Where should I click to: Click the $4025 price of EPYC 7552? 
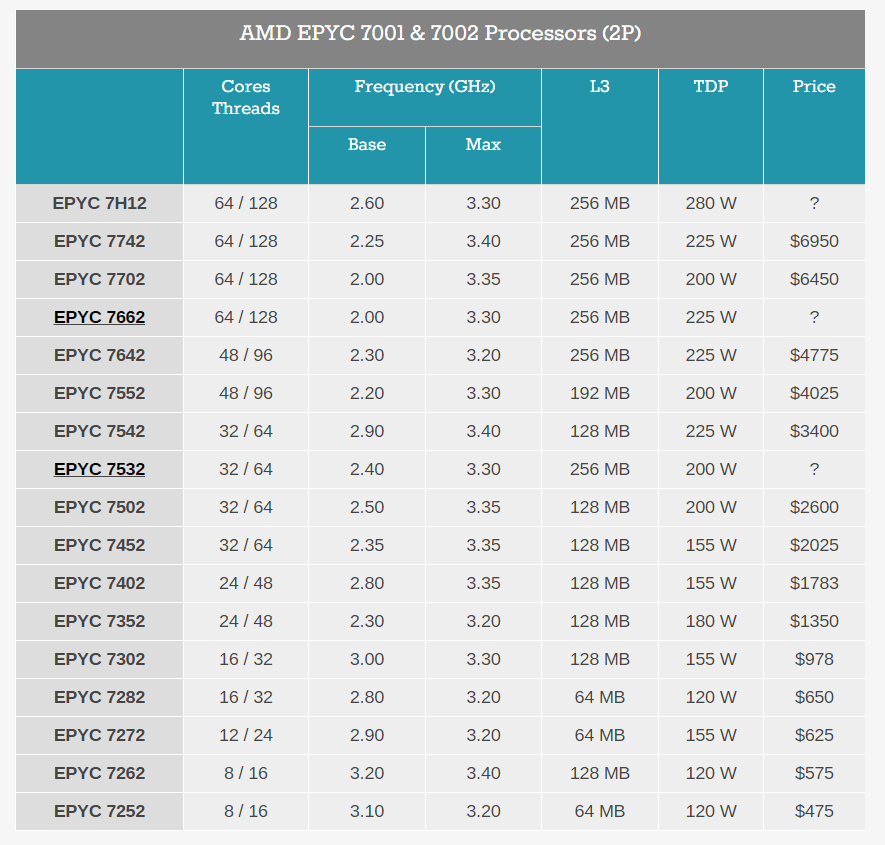point(814,393)
